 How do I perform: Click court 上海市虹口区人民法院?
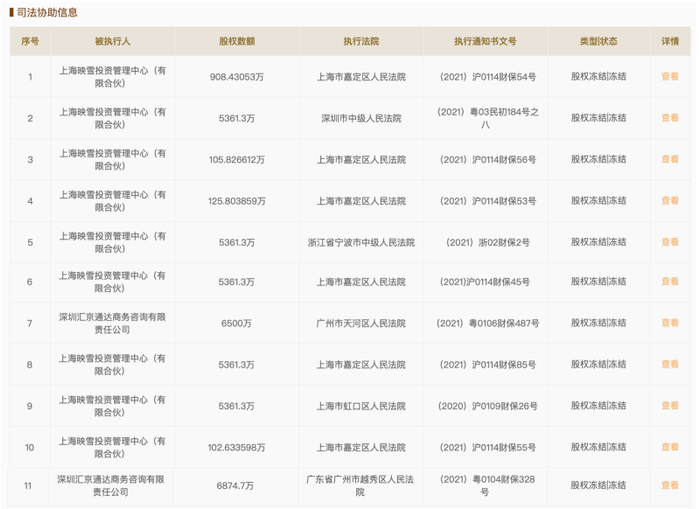(361, 406)
